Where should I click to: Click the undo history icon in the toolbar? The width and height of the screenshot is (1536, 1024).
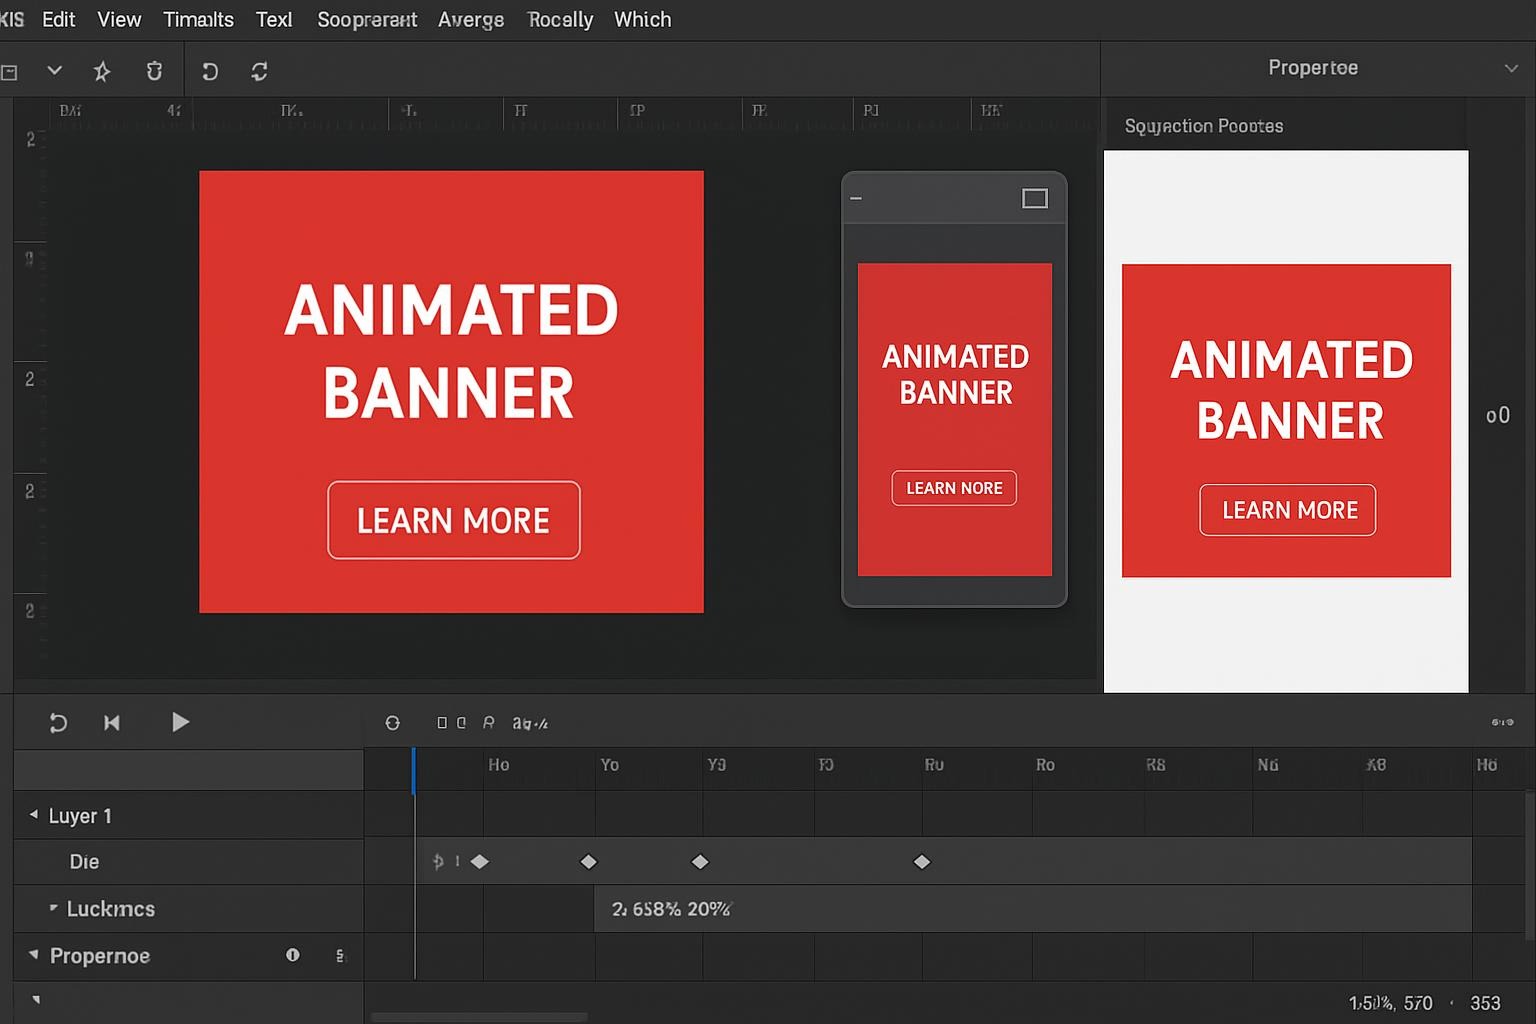tap(209, 71)
